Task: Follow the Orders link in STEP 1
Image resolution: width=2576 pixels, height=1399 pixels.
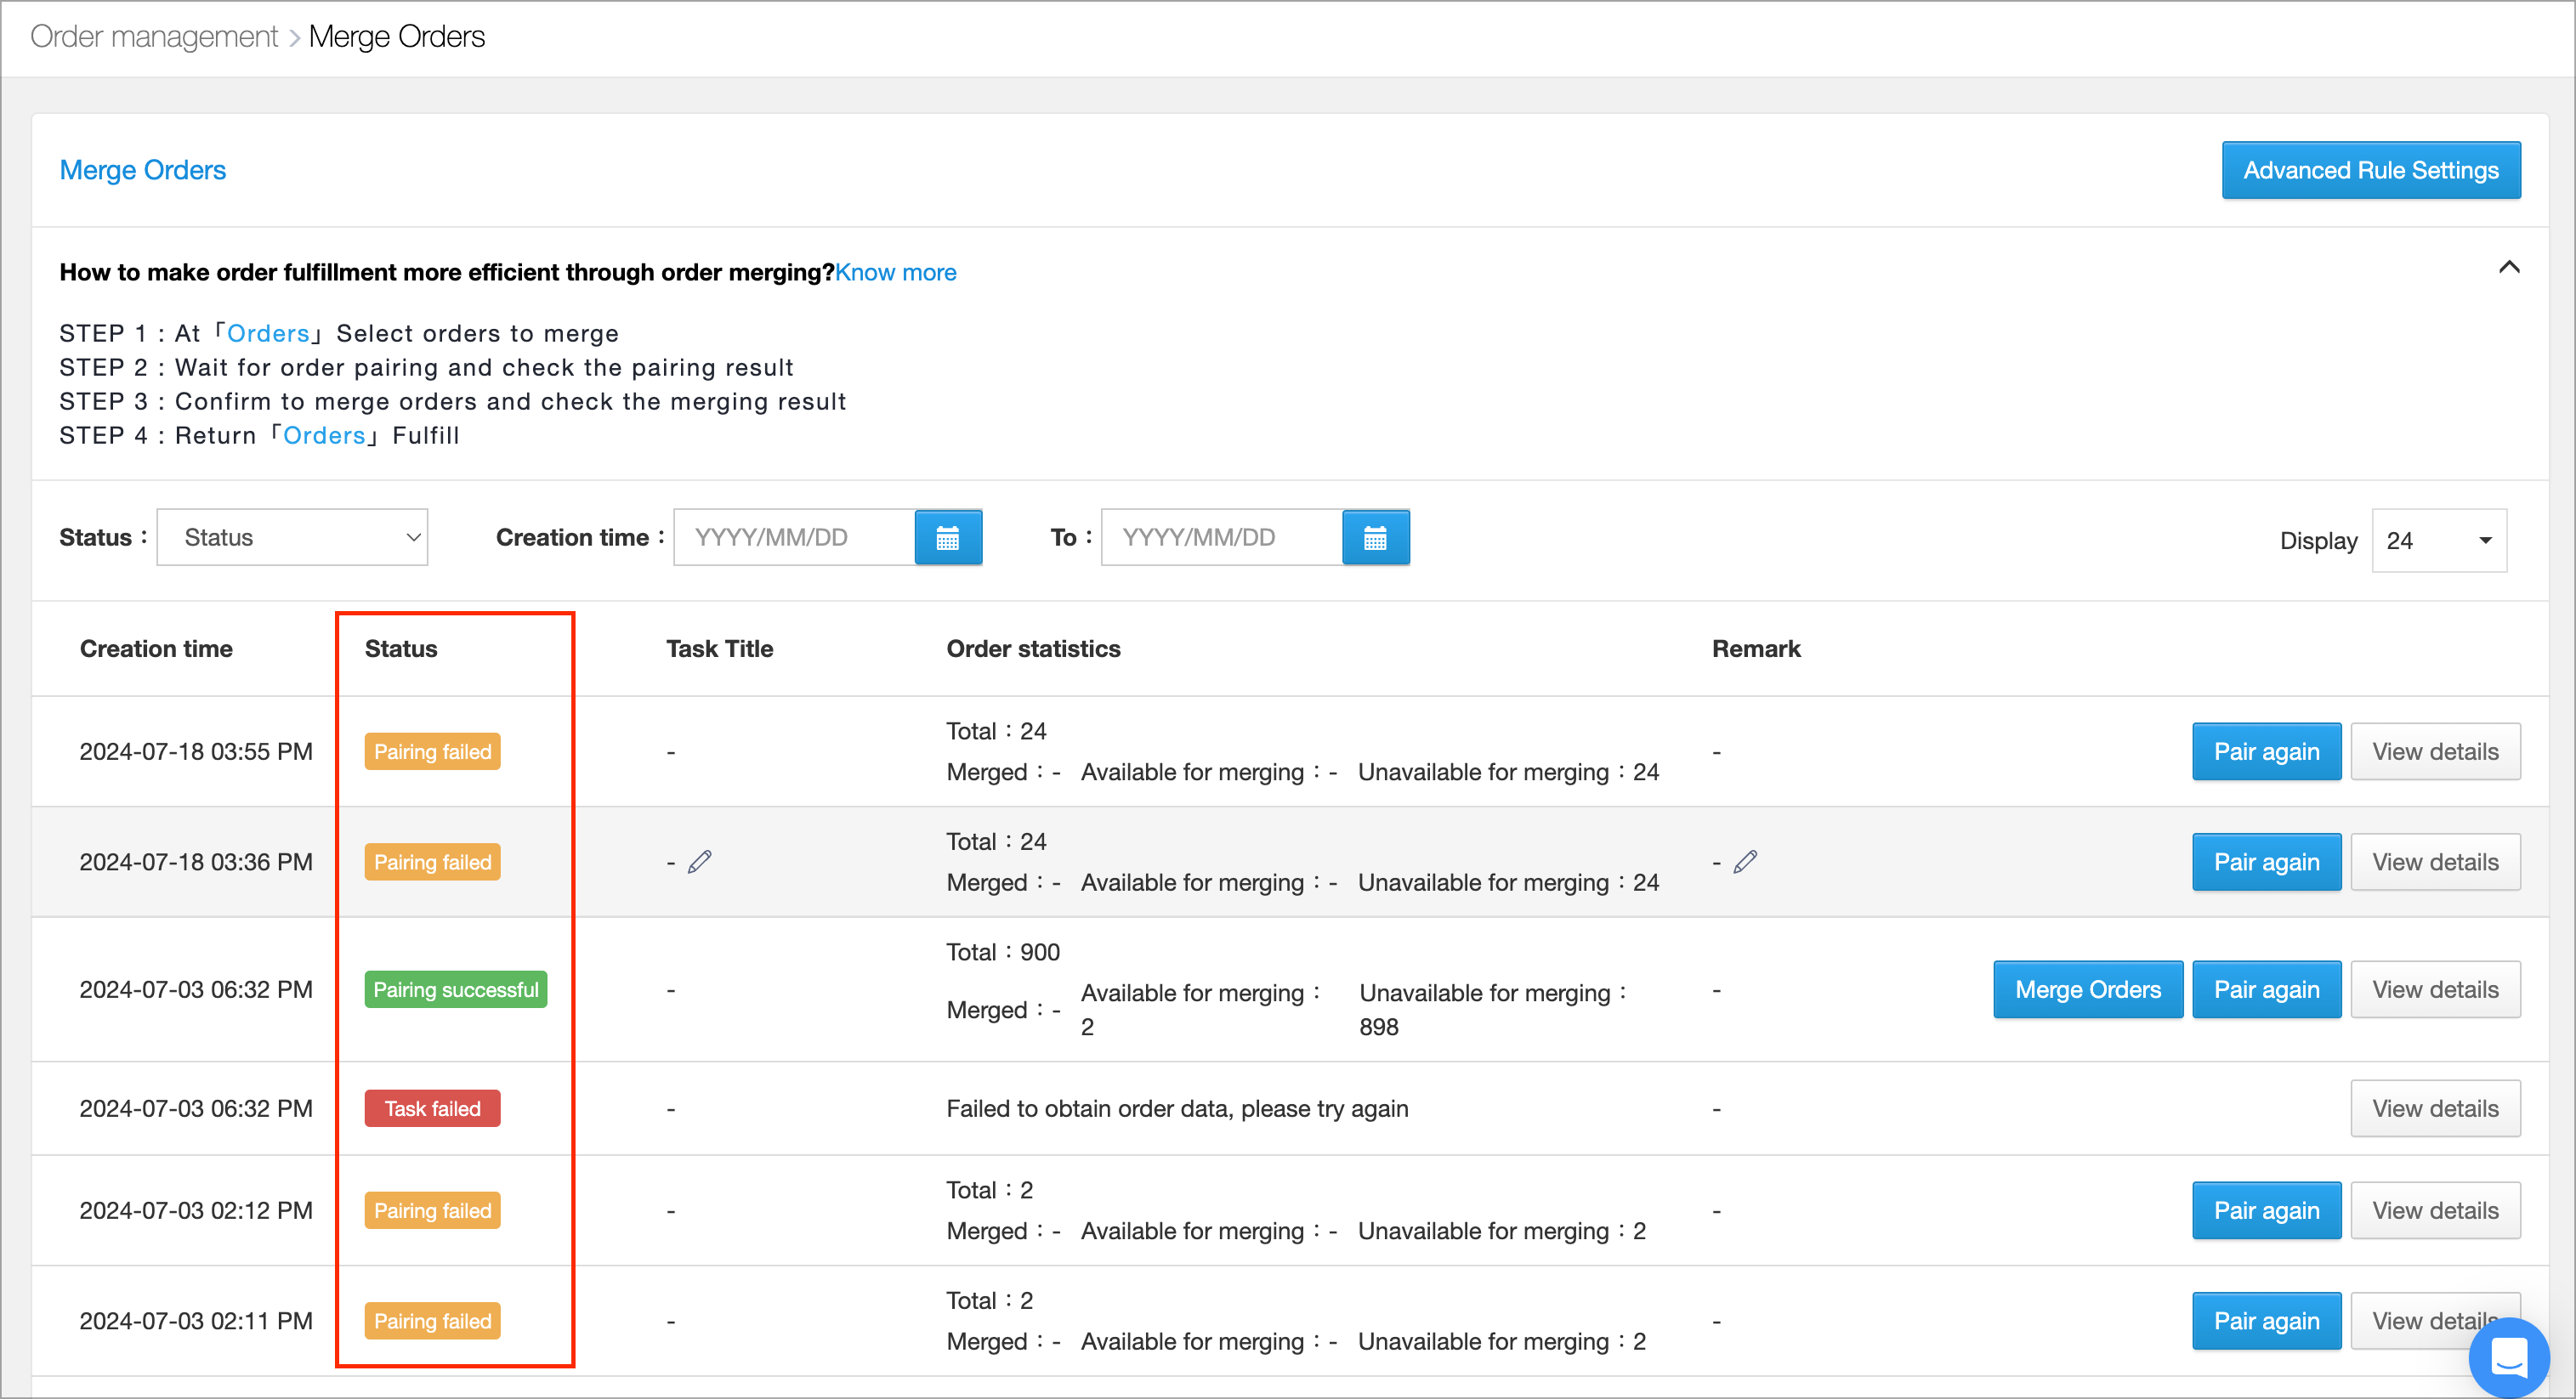Action: (x=268, y=333)
